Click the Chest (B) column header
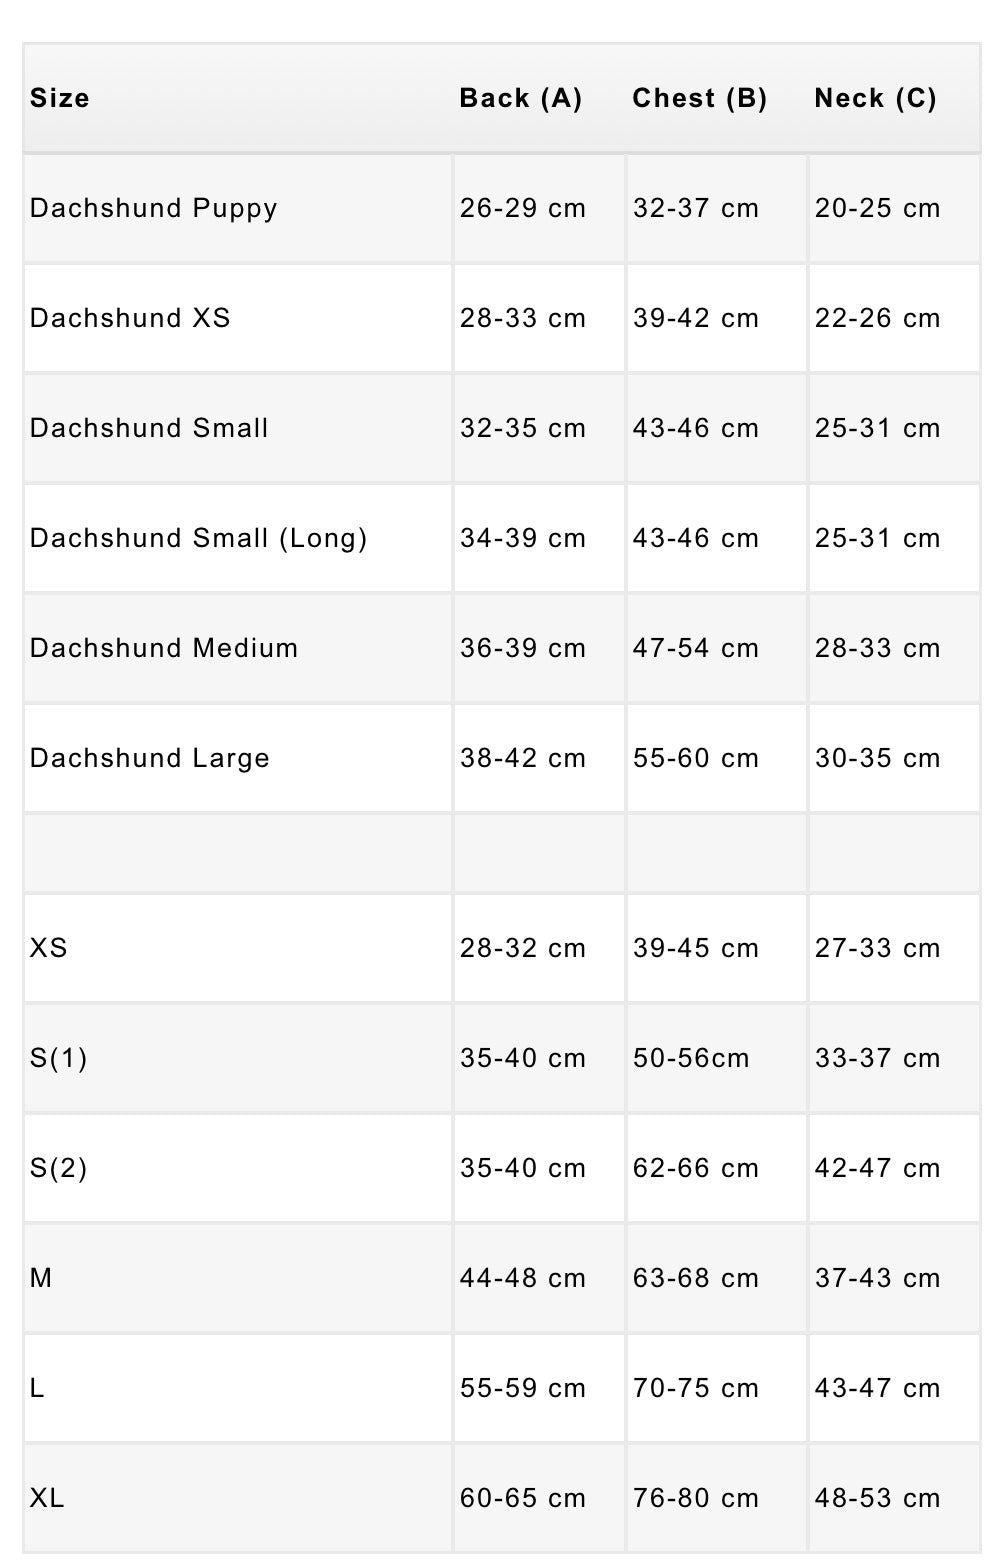The width and height of the screenshot is (1007, 1564). pyautogui.click(x=699, y=98)
